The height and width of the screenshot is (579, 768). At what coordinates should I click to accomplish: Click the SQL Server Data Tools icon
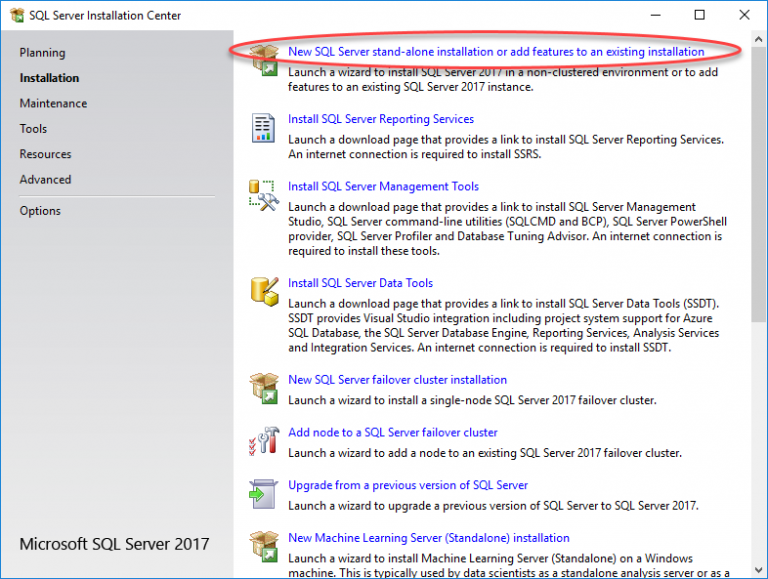(x=264, y=292)
